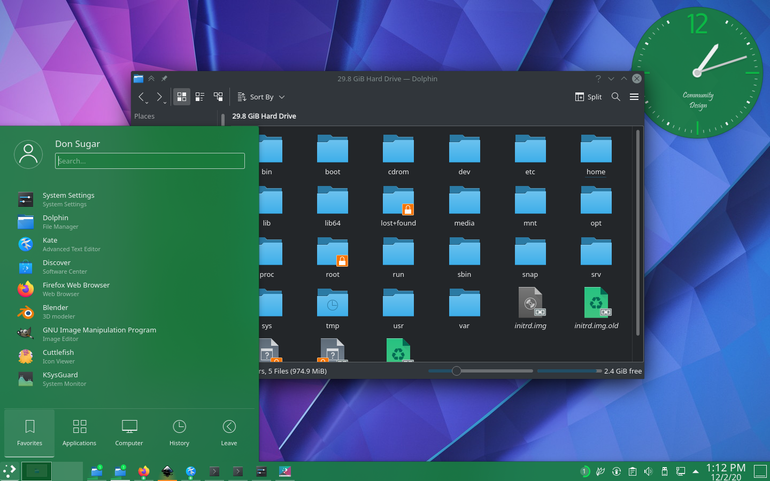Select the initrd.img.old file

tap(596, 309)
